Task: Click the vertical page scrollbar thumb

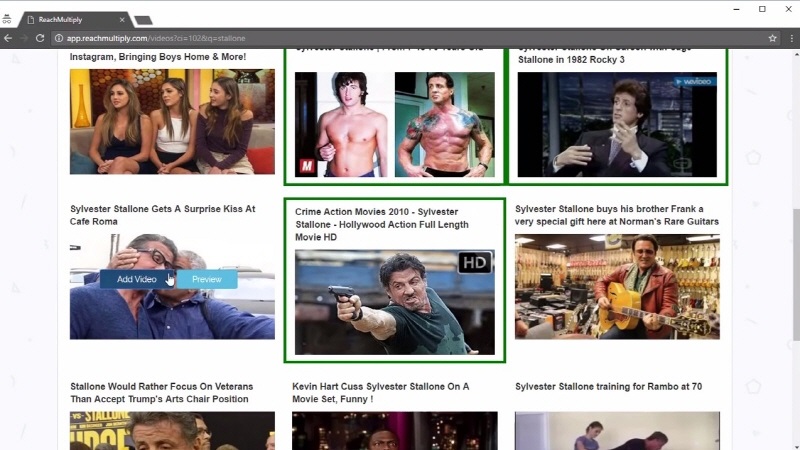Action: [x=796, y=275]
